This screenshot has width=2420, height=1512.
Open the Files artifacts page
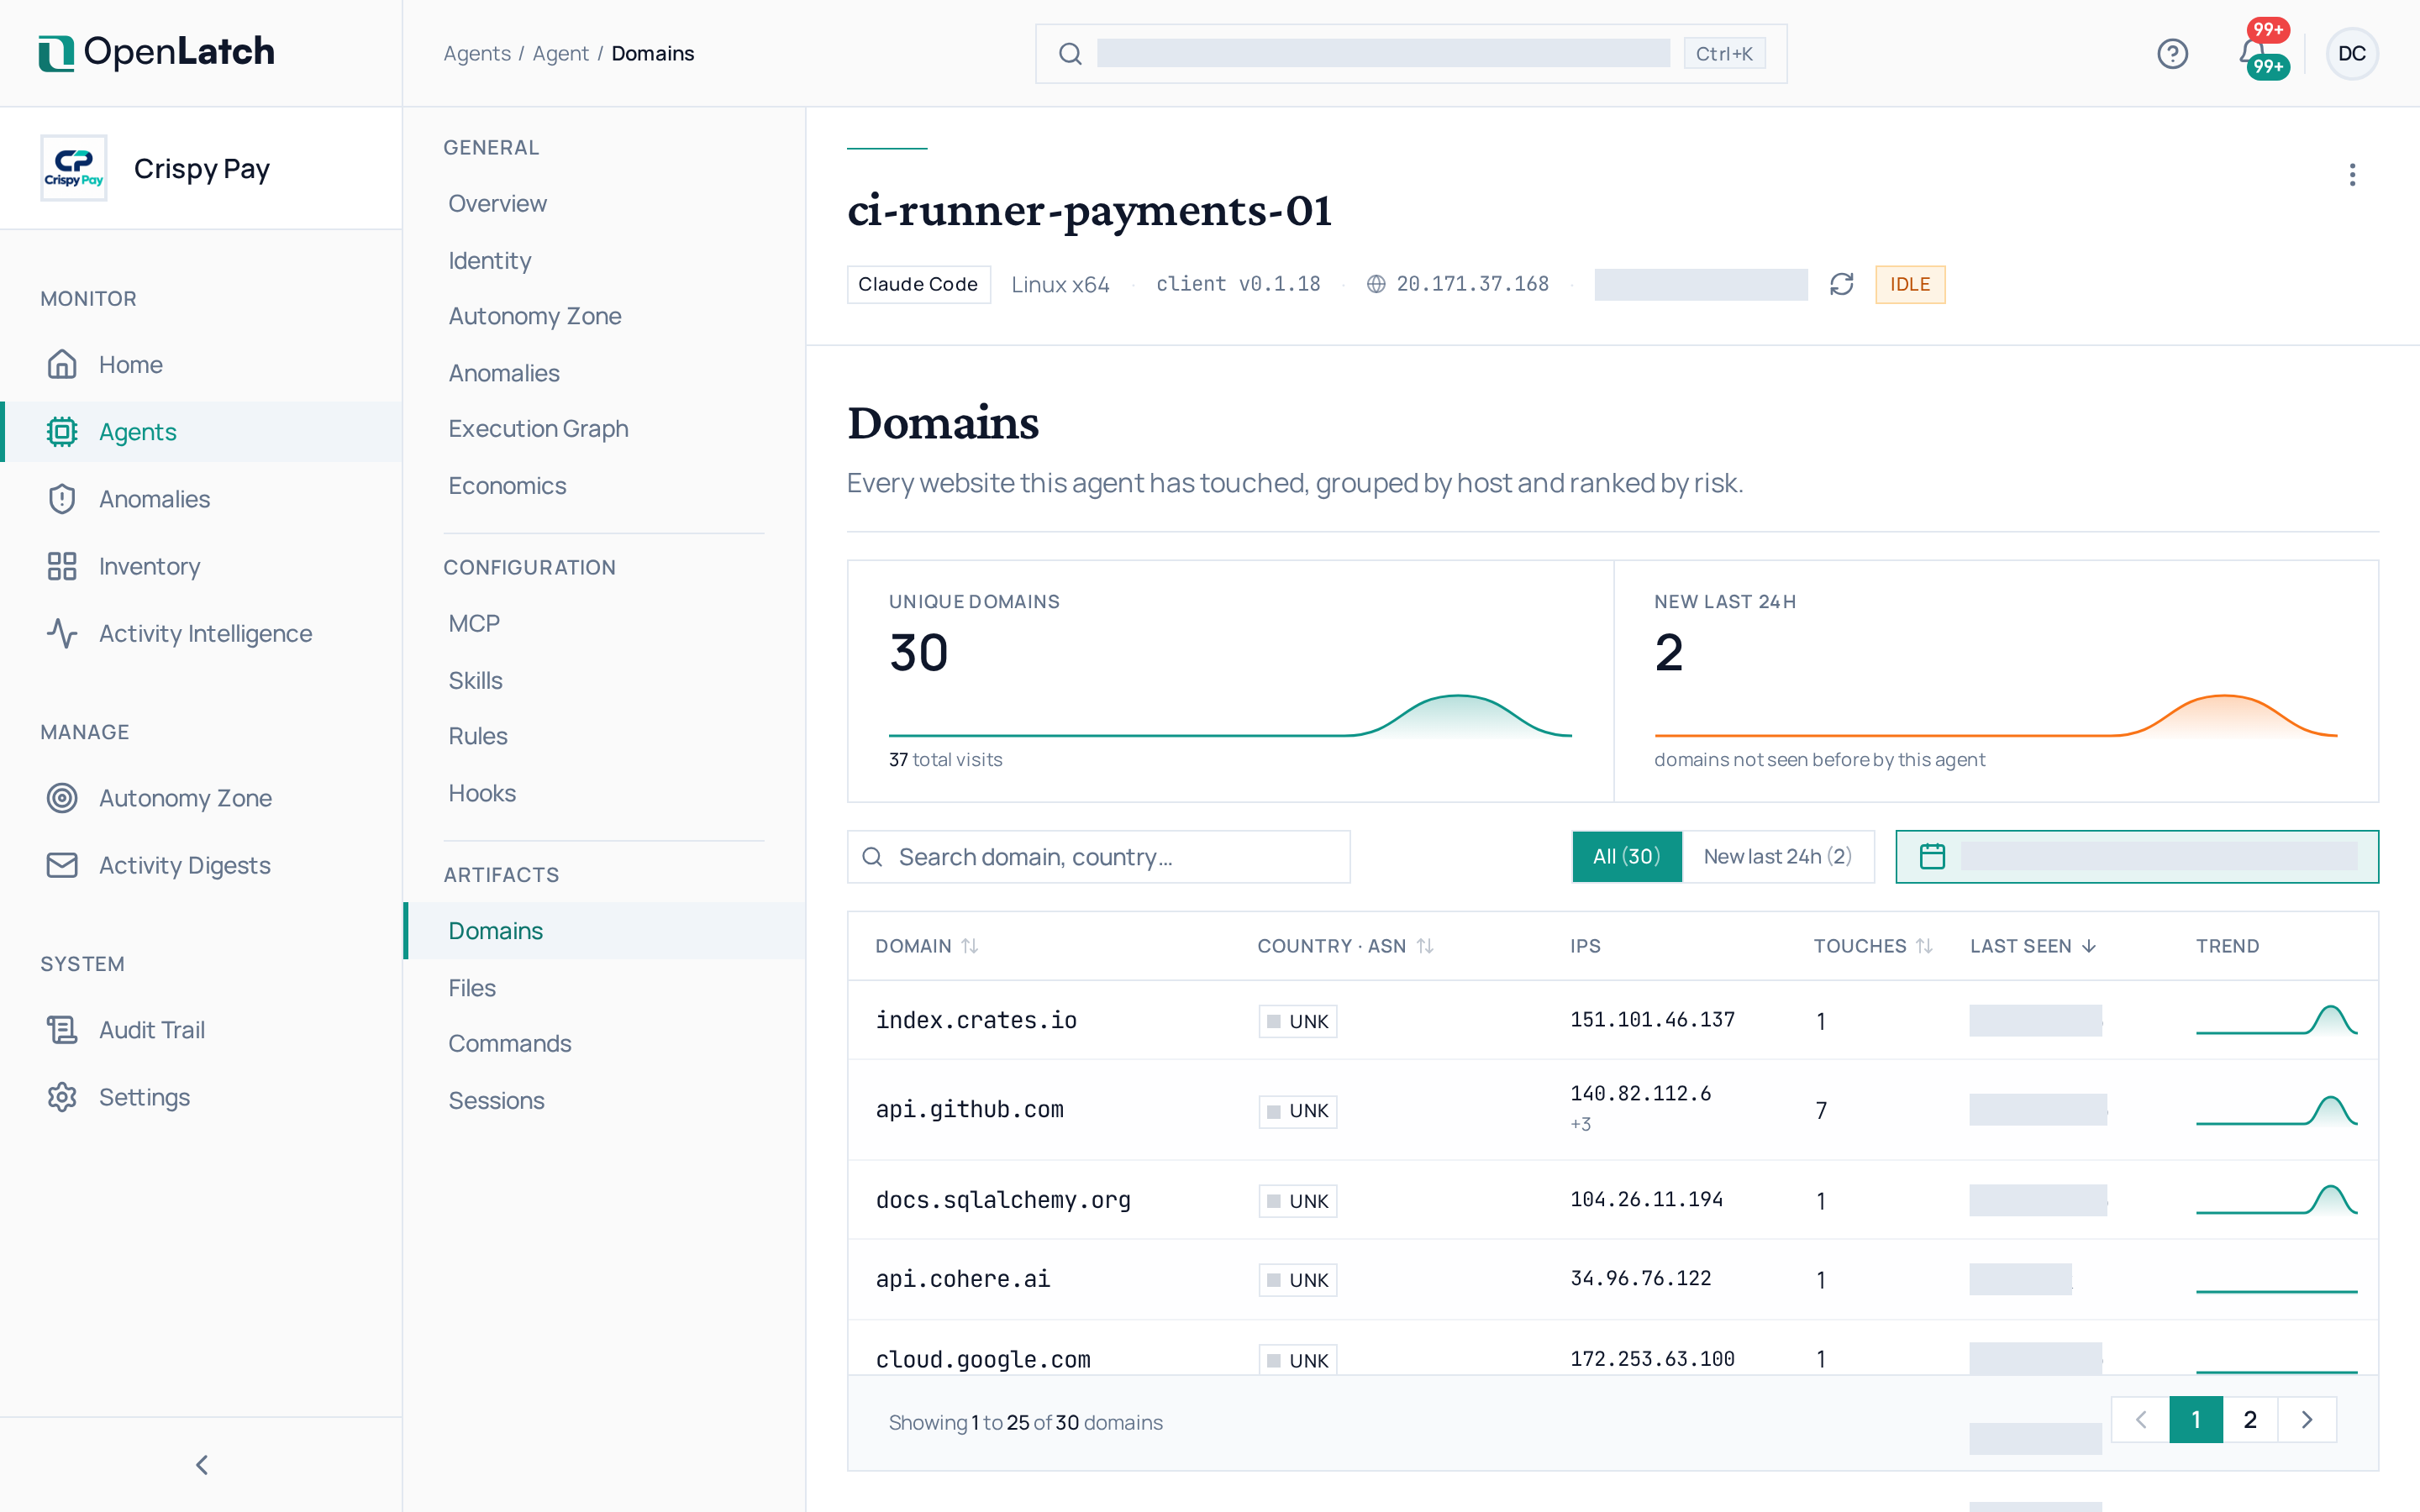click(x=604, y=988)
